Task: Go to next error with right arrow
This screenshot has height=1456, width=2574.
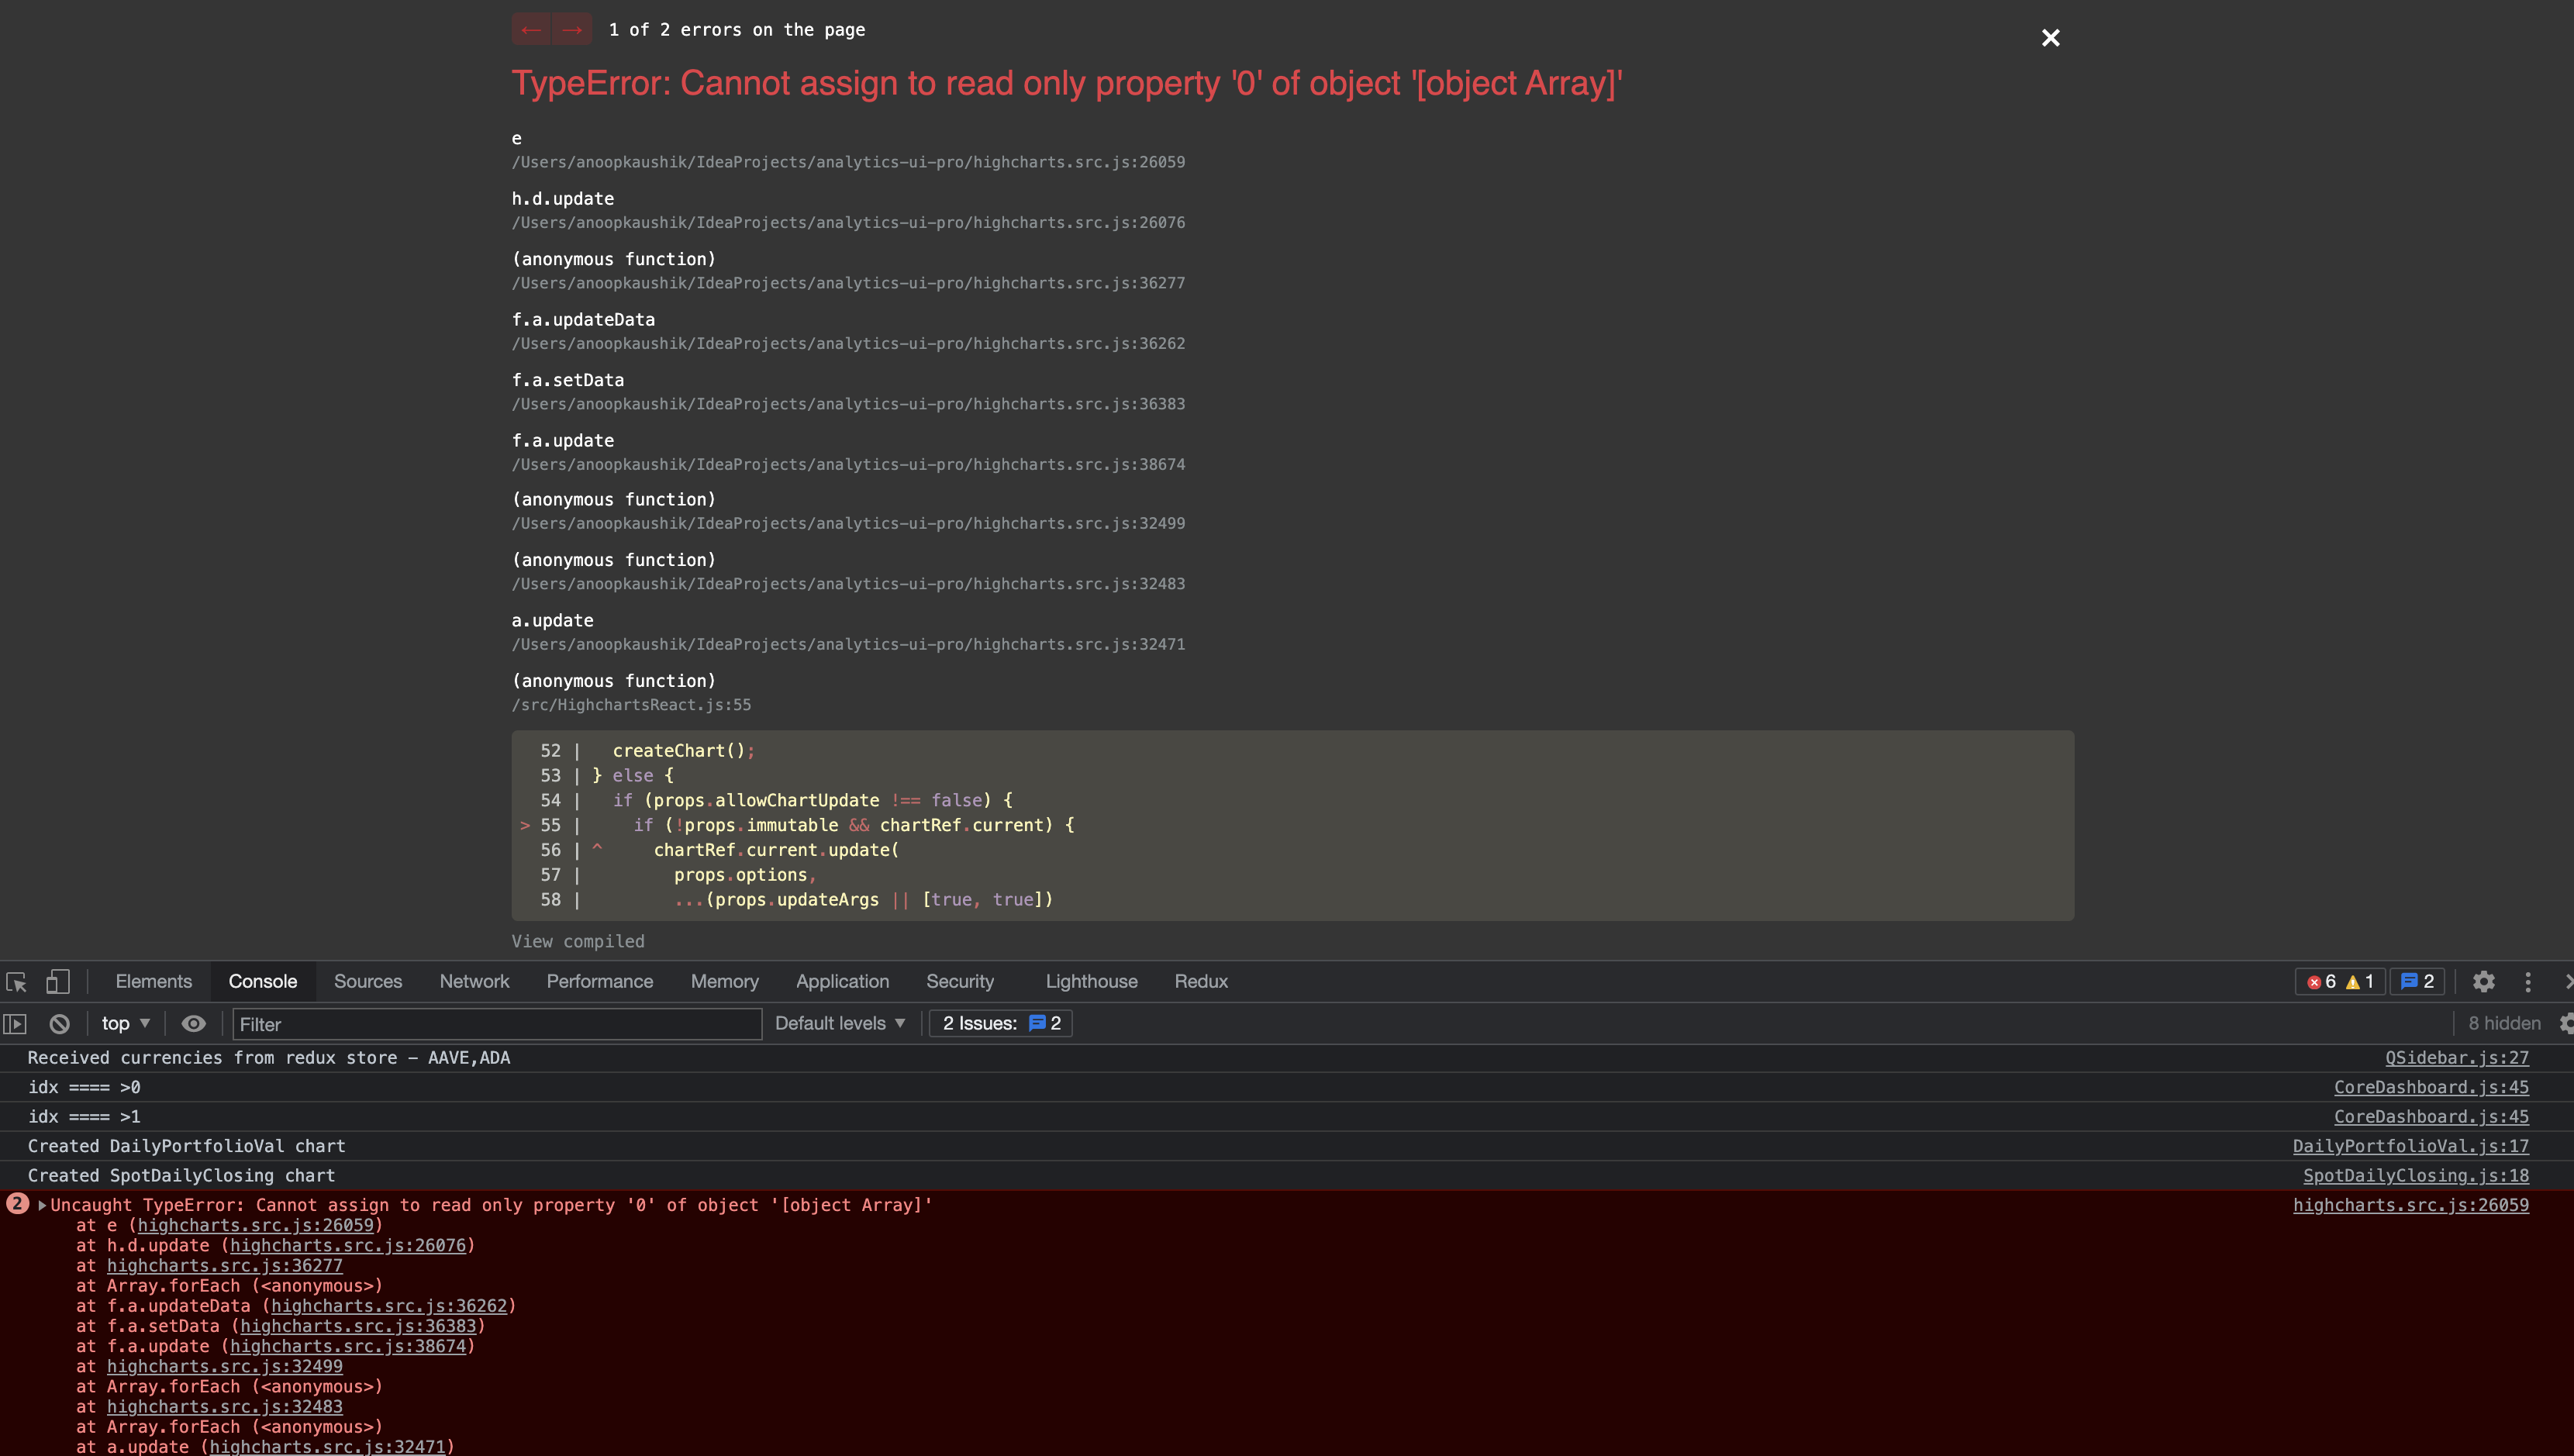Action: click(573, 30)
